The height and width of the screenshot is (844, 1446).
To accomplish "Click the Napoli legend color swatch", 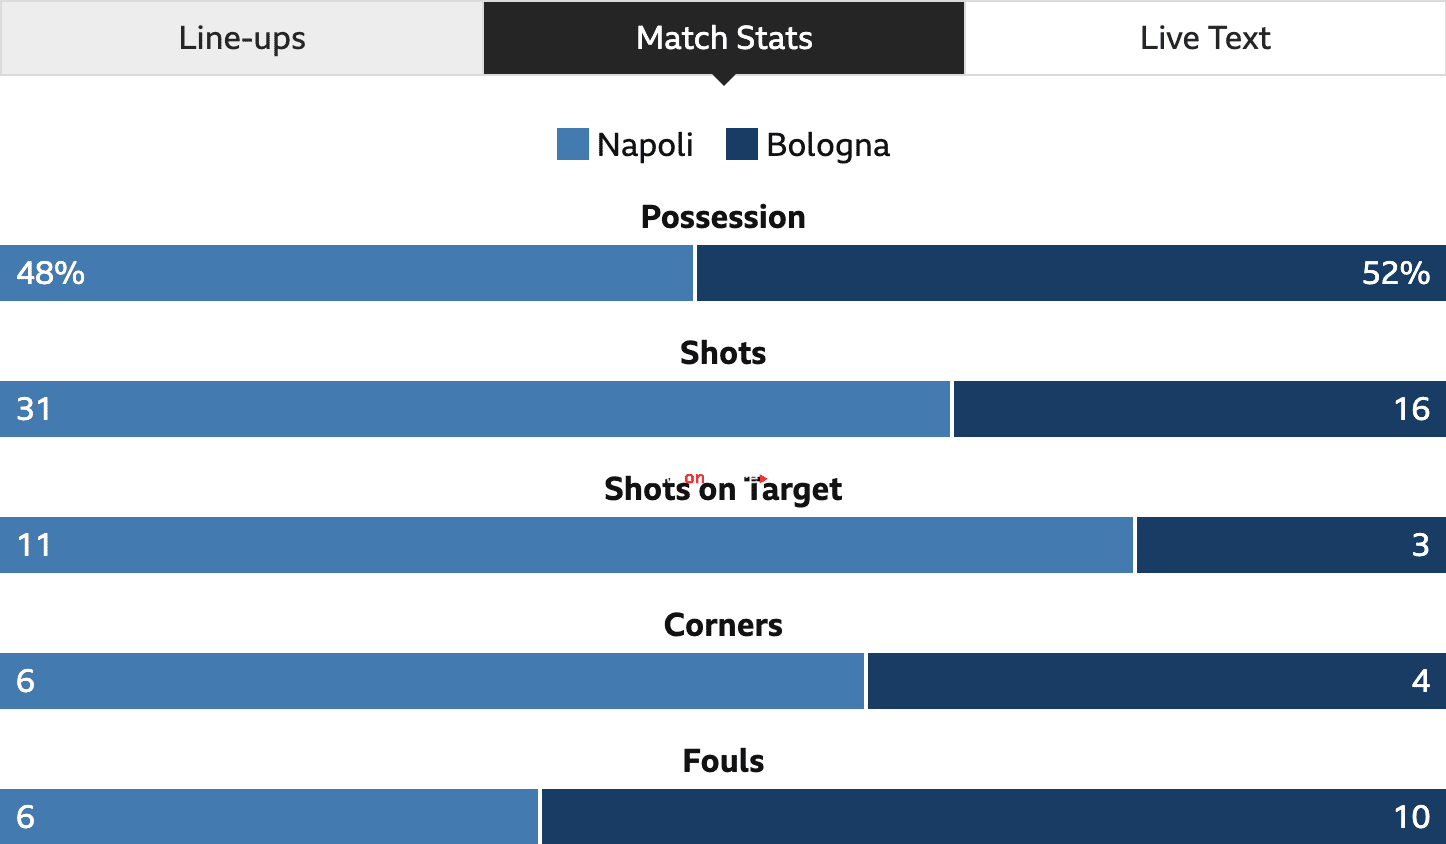I will click(x=573, y=144).
